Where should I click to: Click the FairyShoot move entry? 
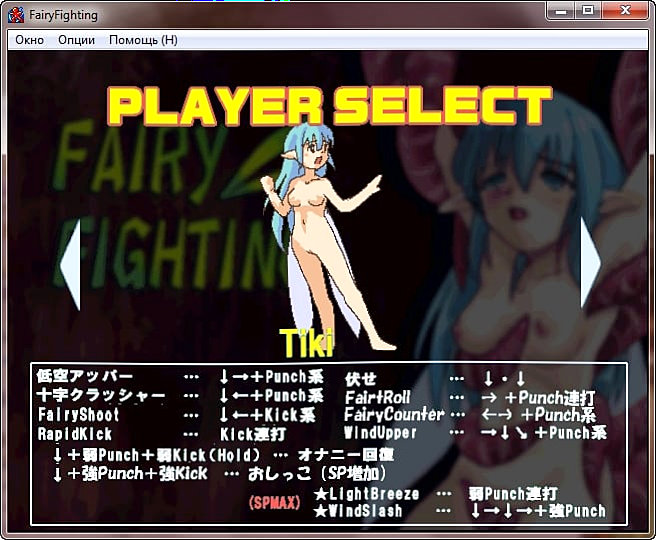79,415
